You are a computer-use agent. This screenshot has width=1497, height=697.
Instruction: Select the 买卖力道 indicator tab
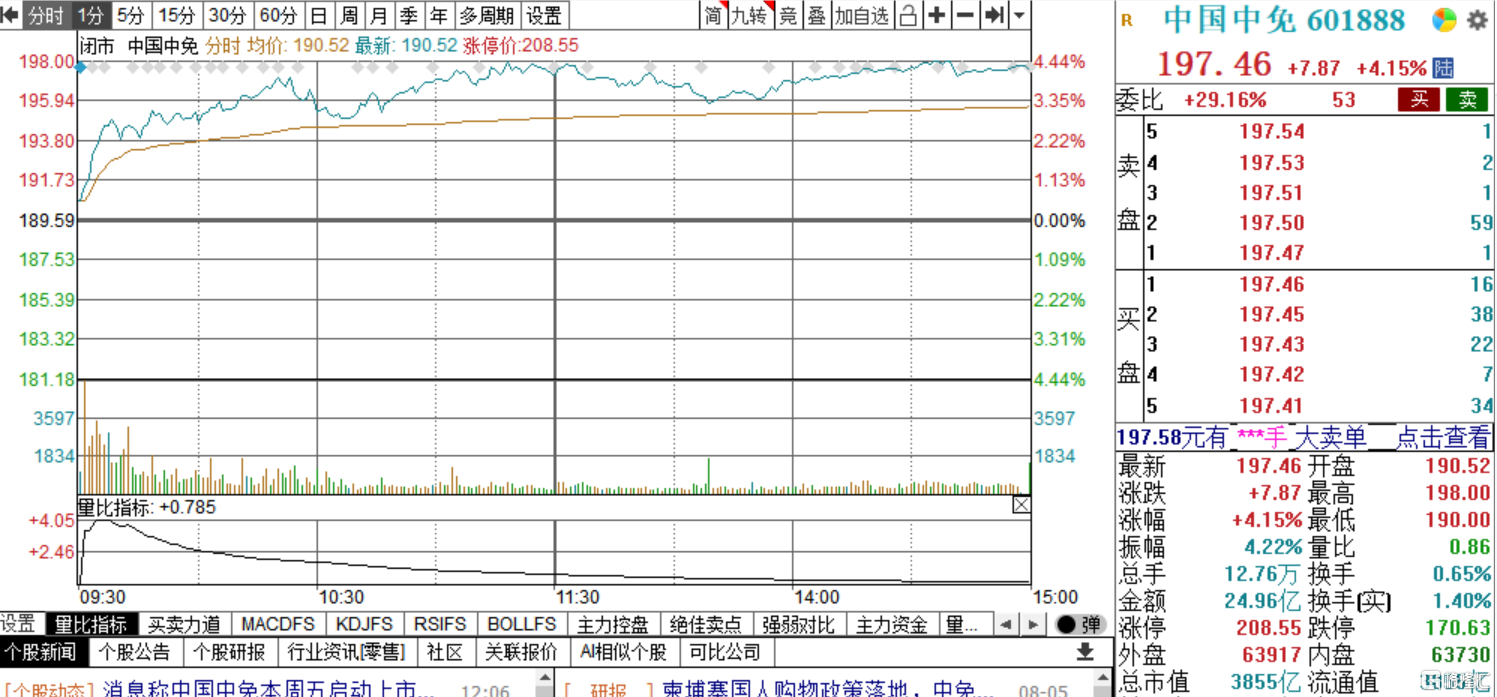[x=184, y=624]
